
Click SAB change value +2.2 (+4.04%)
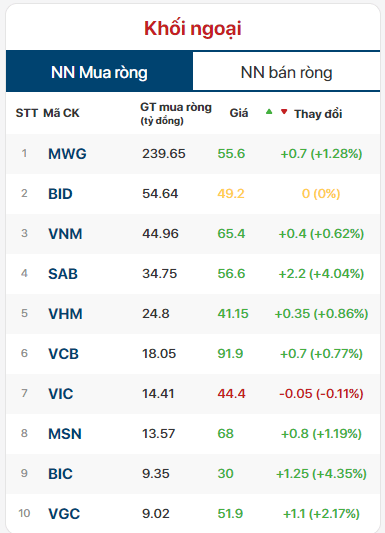point(321,274)
